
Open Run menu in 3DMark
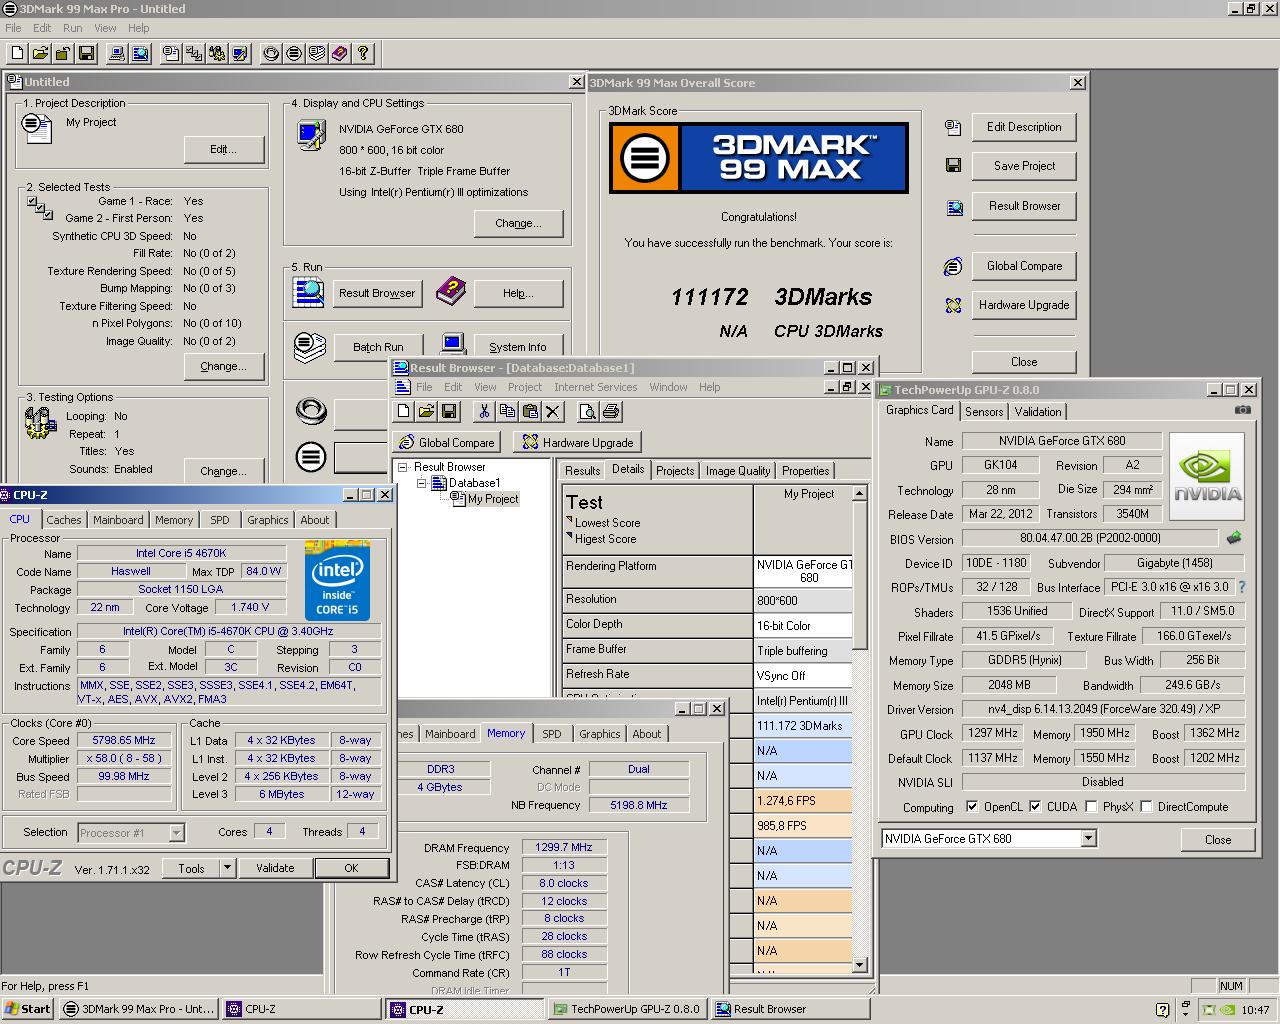tap(72, 28)
